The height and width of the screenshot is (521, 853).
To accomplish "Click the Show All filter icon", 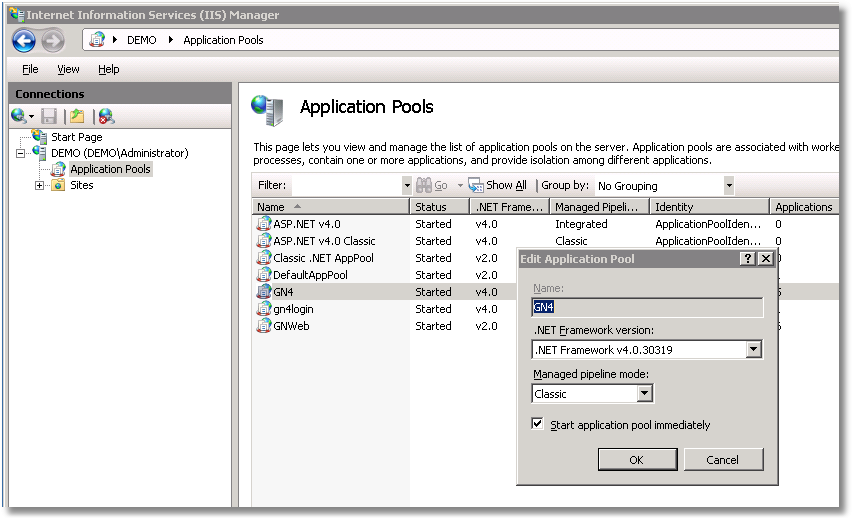I will coord(475,185).
